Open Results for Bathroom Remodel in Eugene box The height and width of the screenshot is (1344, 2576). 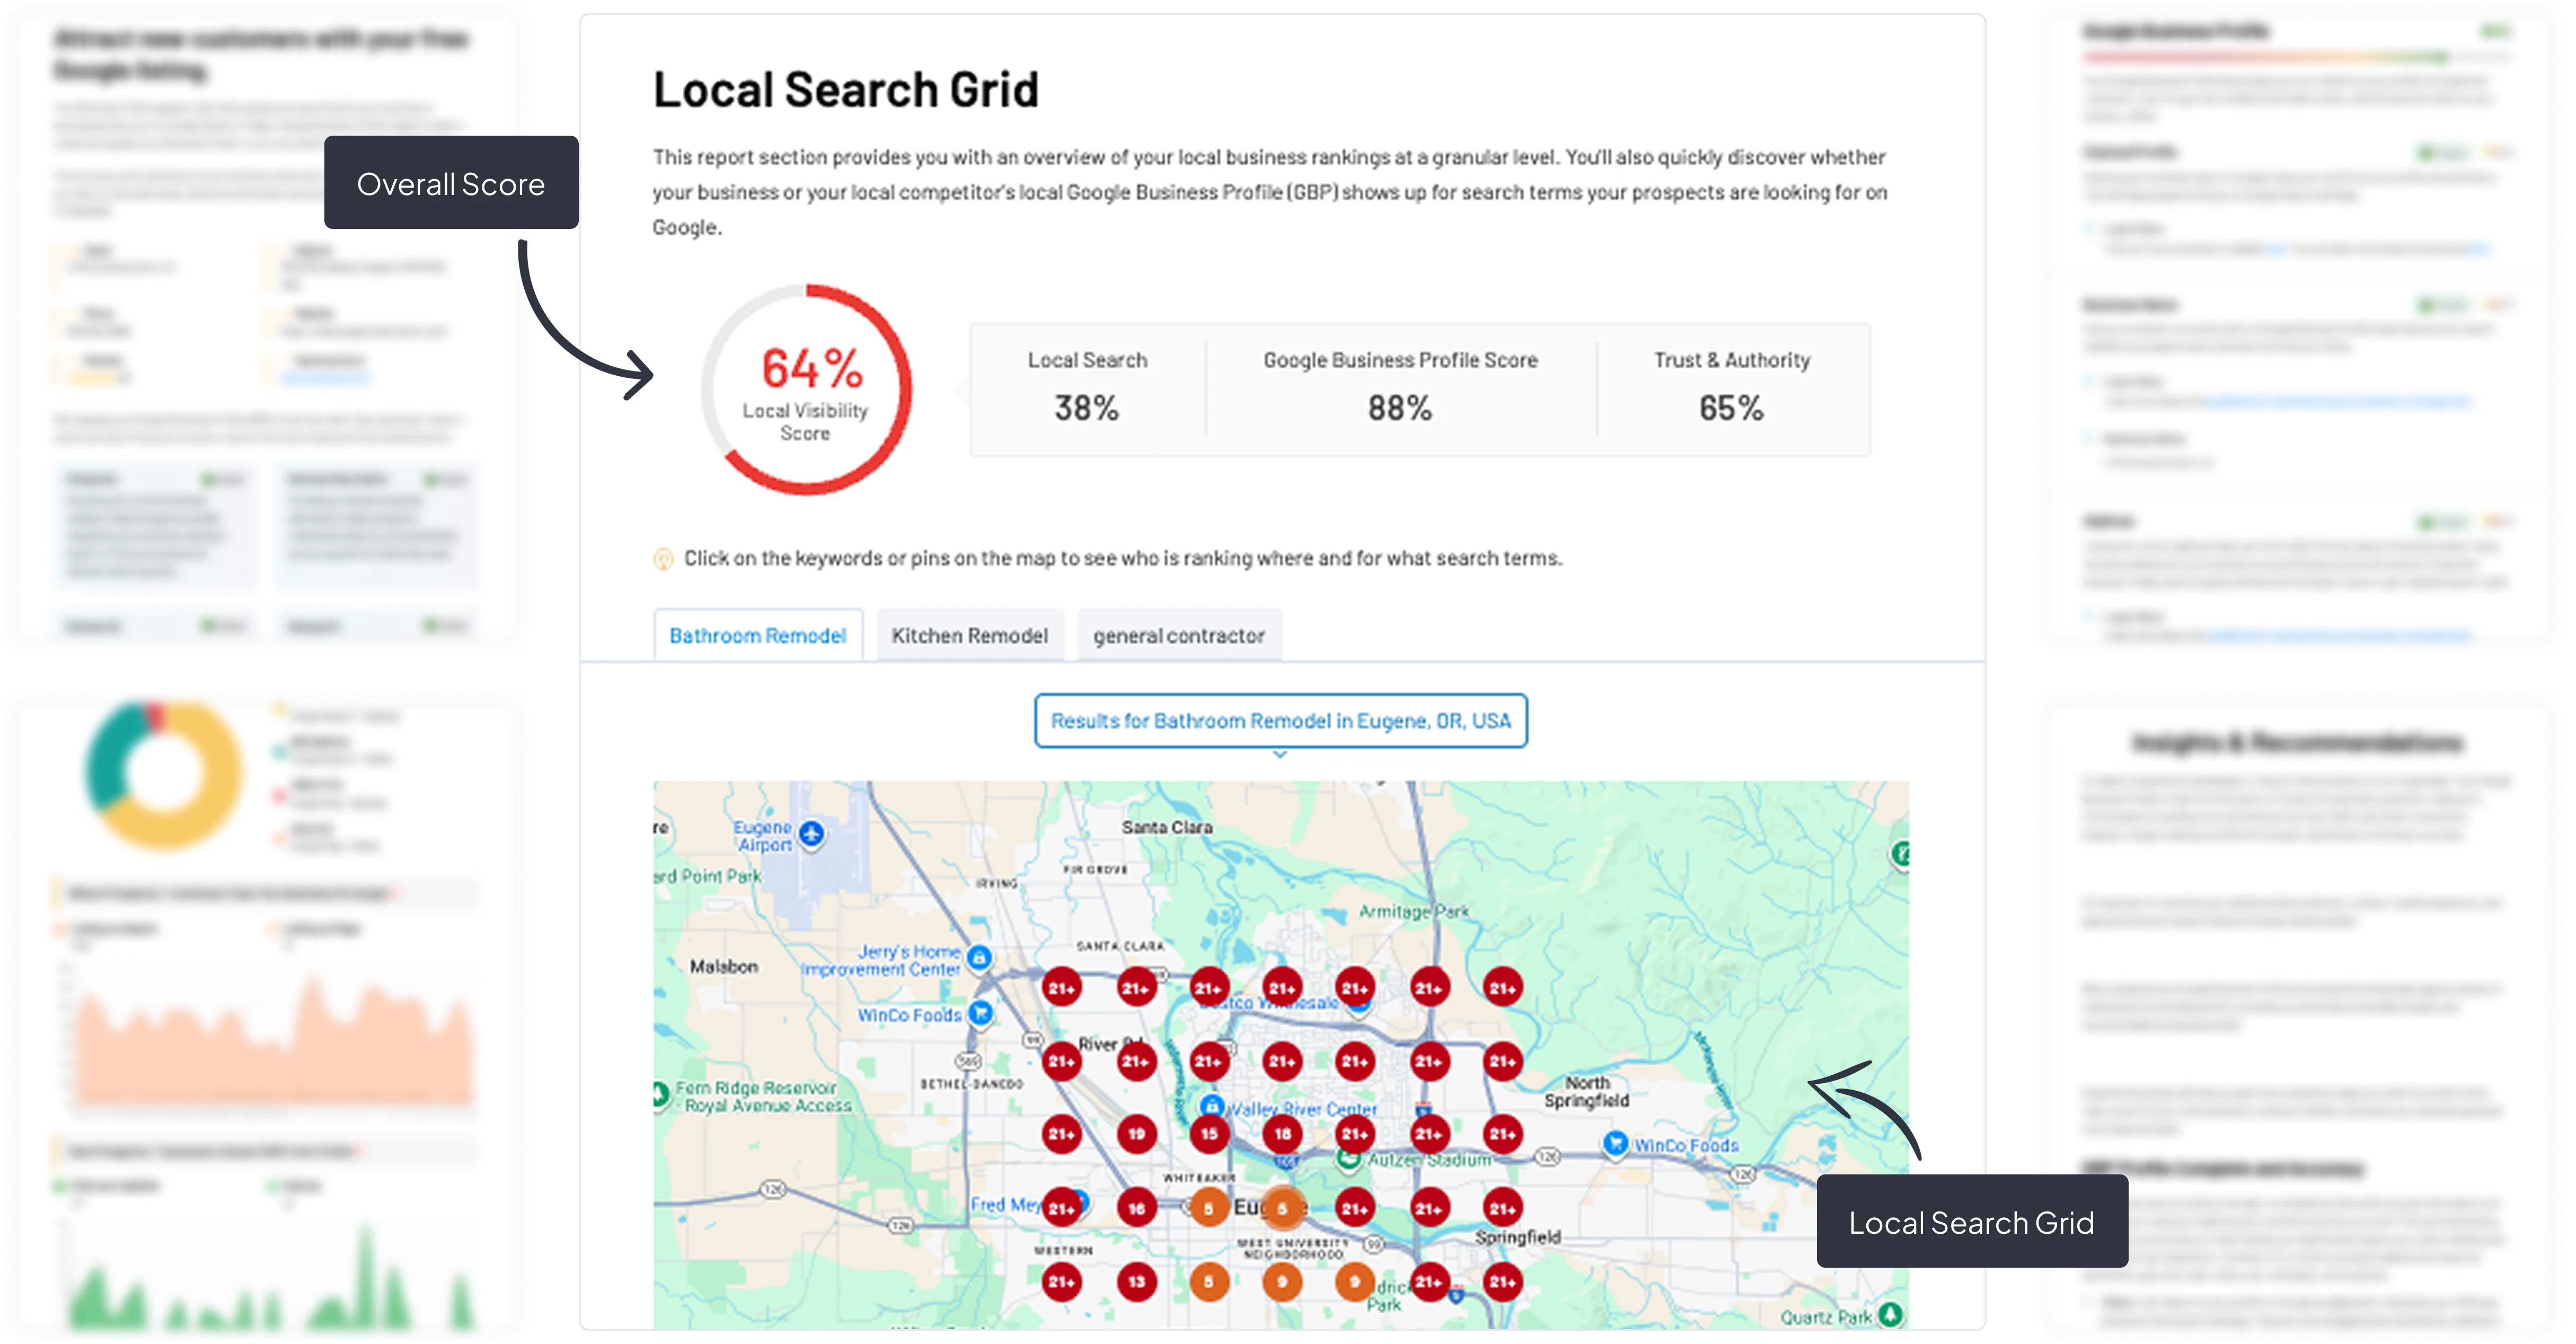[x=1280, y=720]
